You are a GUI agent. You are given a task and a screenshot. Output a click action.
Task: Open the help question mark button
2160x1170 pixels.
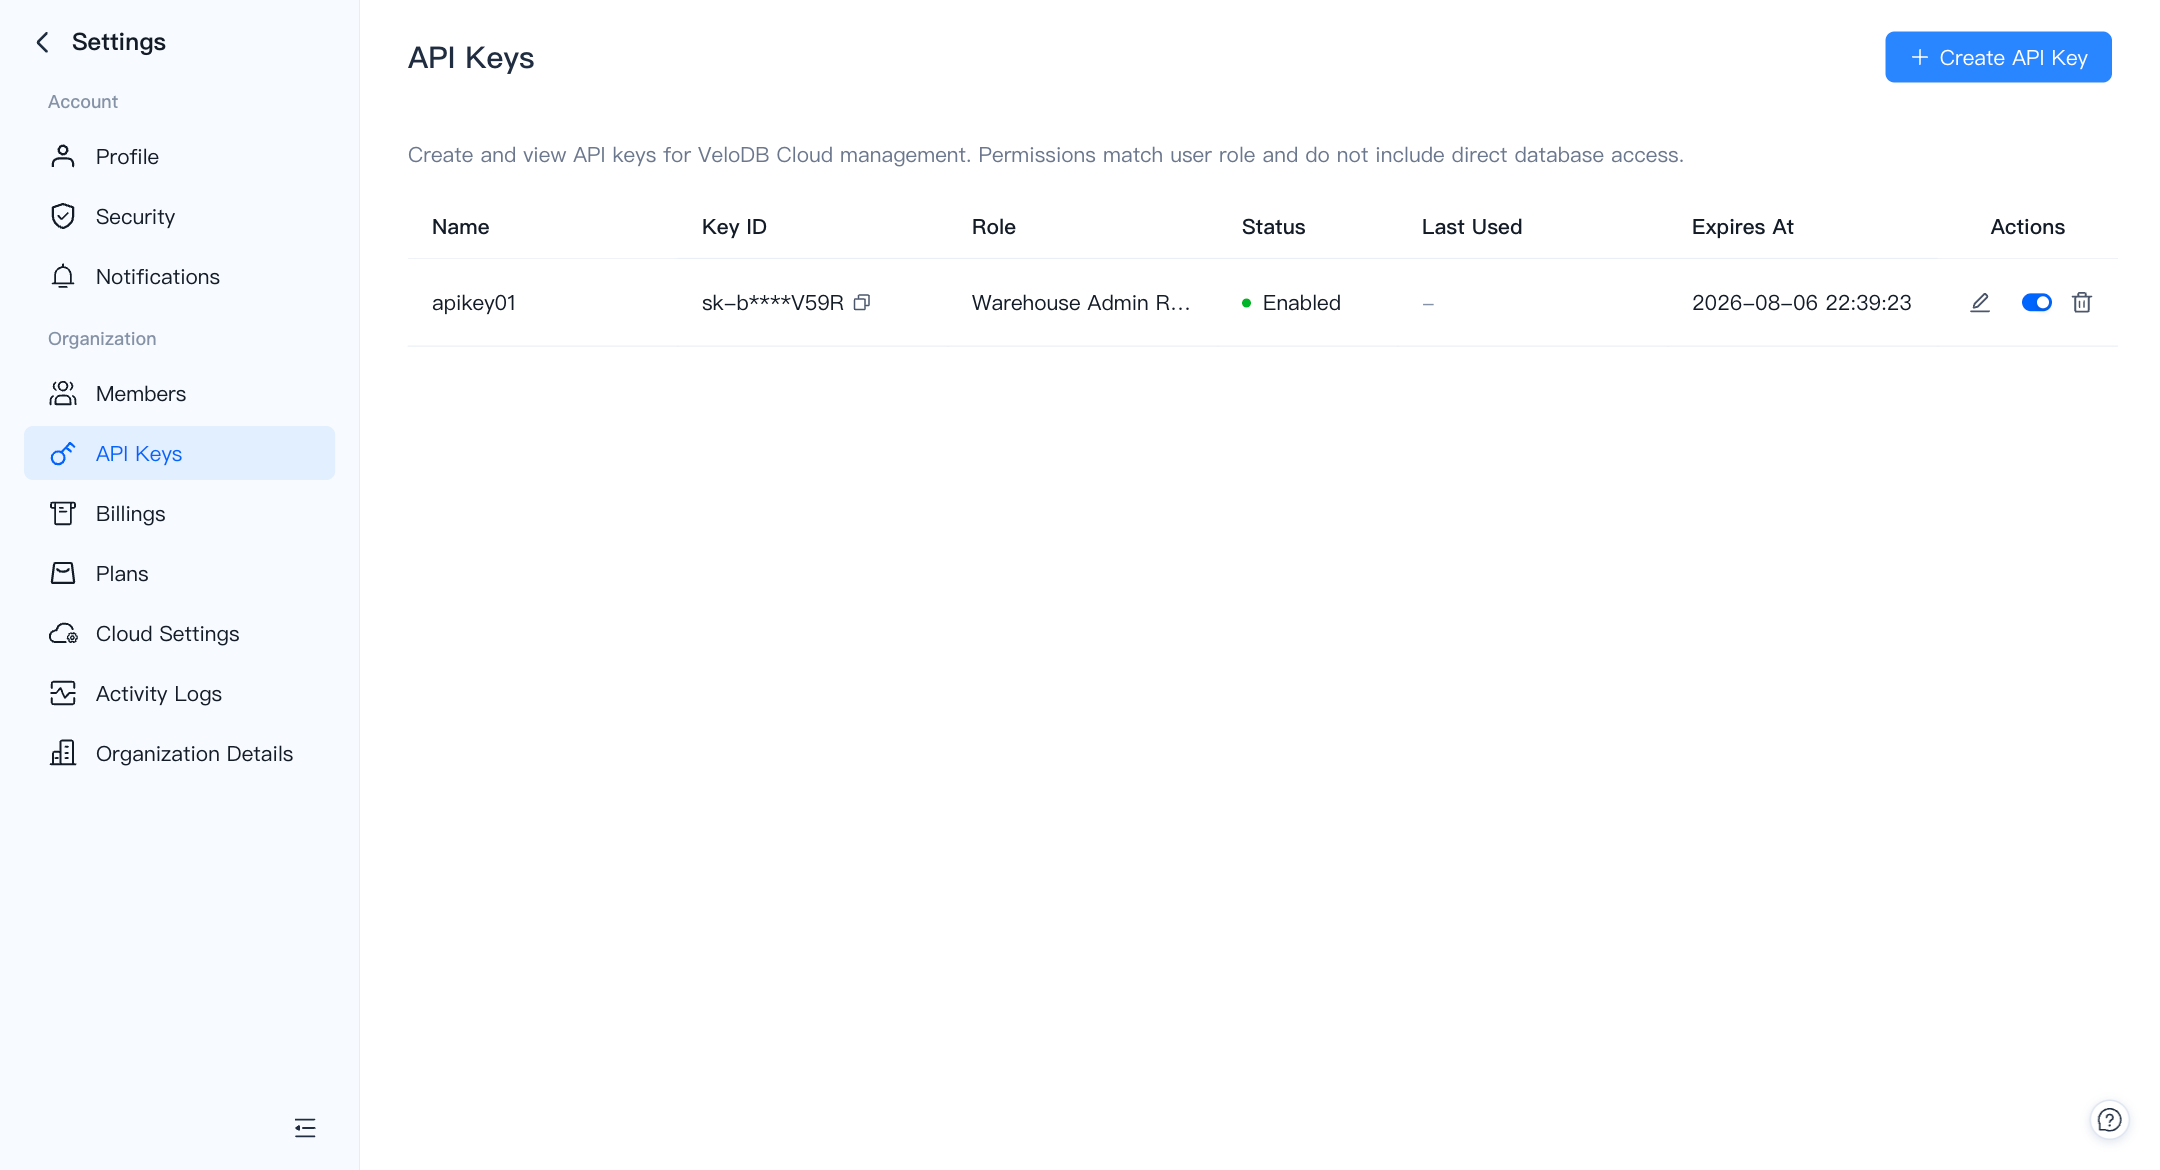[x=2110, y=1120]
